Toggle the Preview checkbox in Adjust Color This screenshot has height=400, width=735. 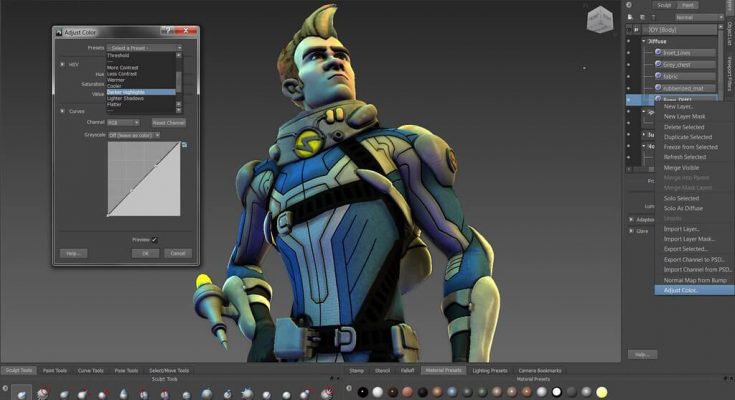[154, 240]
